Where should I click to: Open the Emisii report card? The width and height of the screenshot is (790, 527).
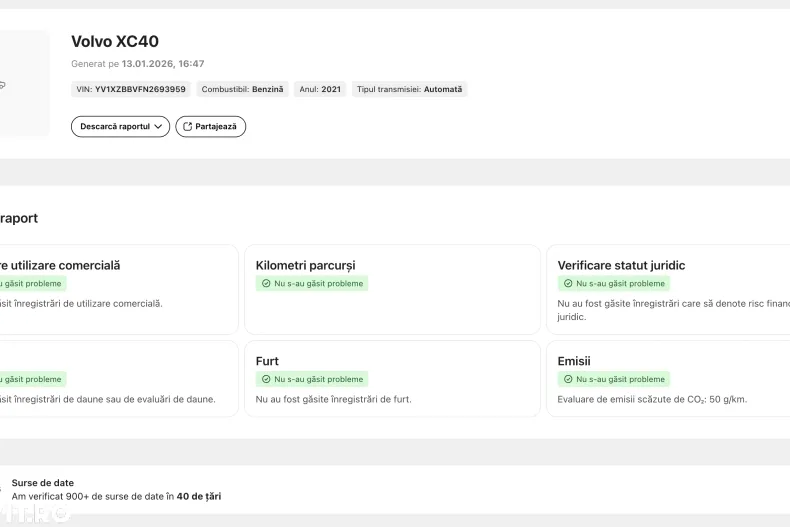[x=668, y=379]
